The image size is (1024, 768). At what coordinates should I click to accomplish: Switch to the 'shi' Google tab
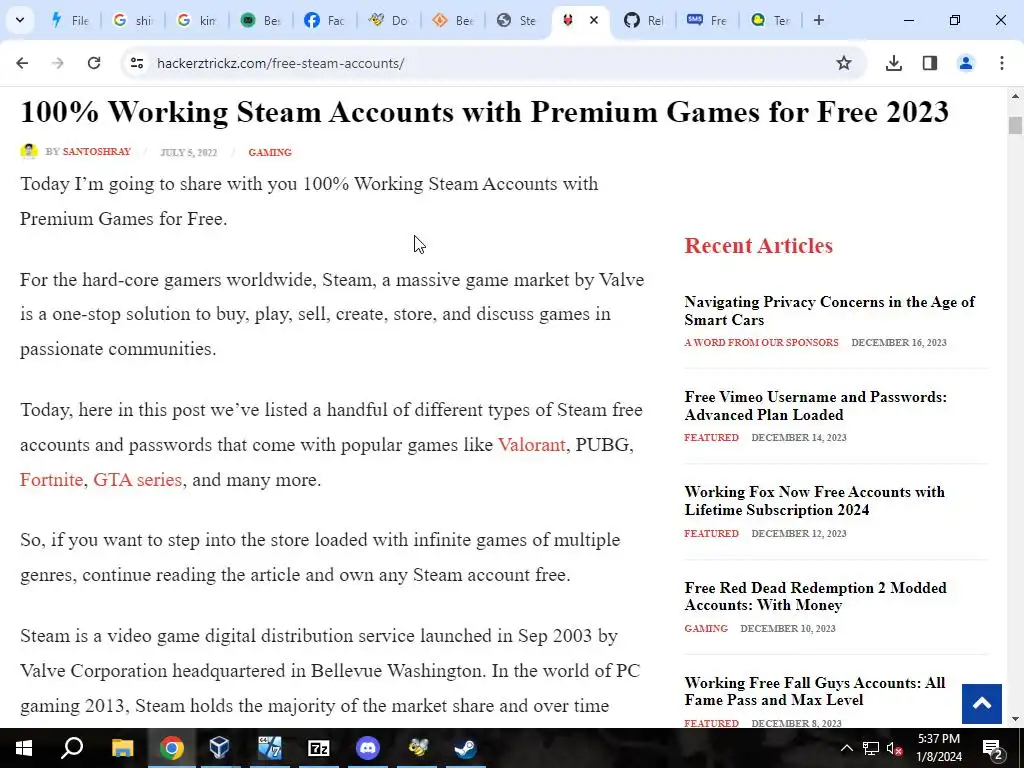[133, 20]
